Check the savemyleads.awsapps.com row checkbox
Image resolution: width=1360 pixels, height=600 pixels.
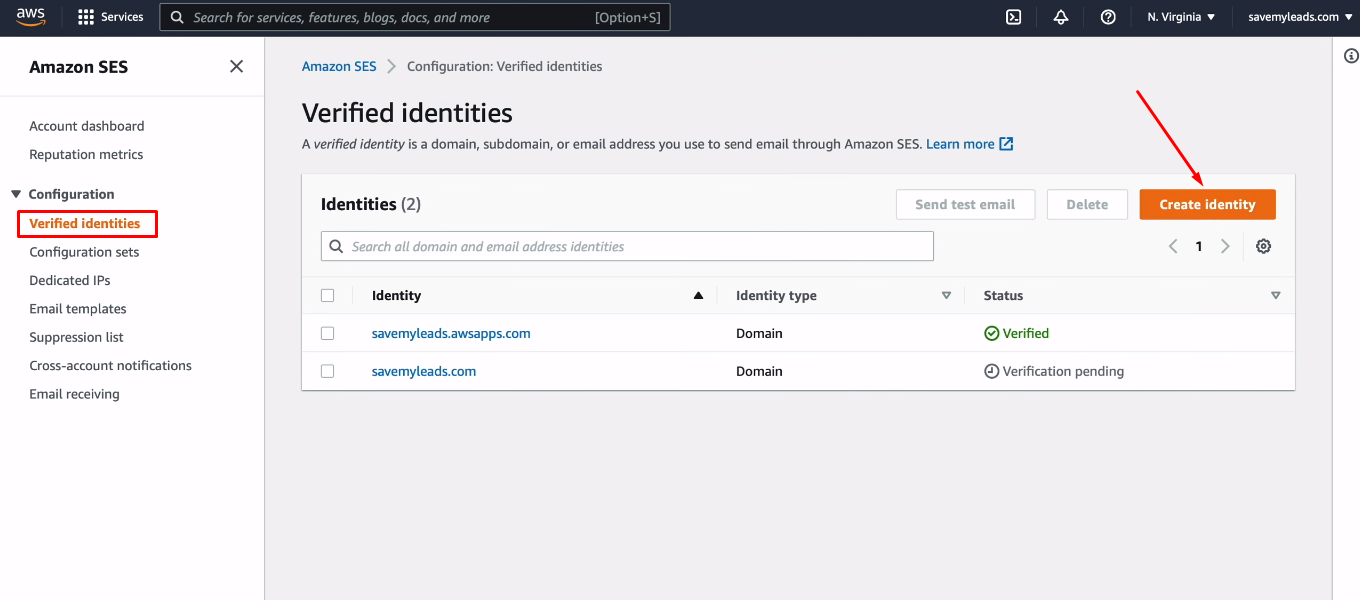328,333
